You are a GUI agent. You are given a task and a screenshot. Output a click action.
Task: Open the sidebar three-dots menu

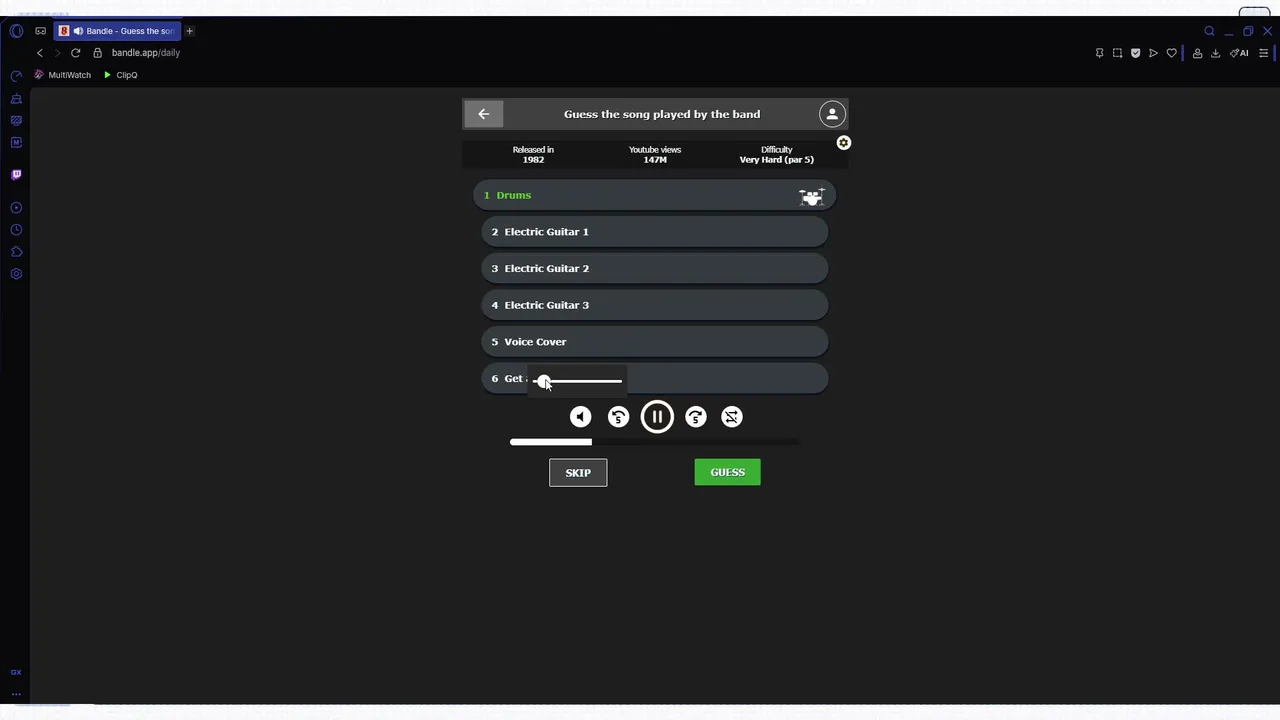tap(16, 694)
